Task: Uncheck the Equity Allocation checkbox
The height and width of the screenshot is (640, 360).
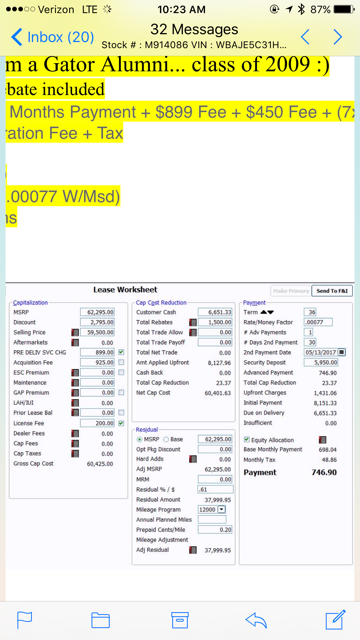Action: click(247, 440)
